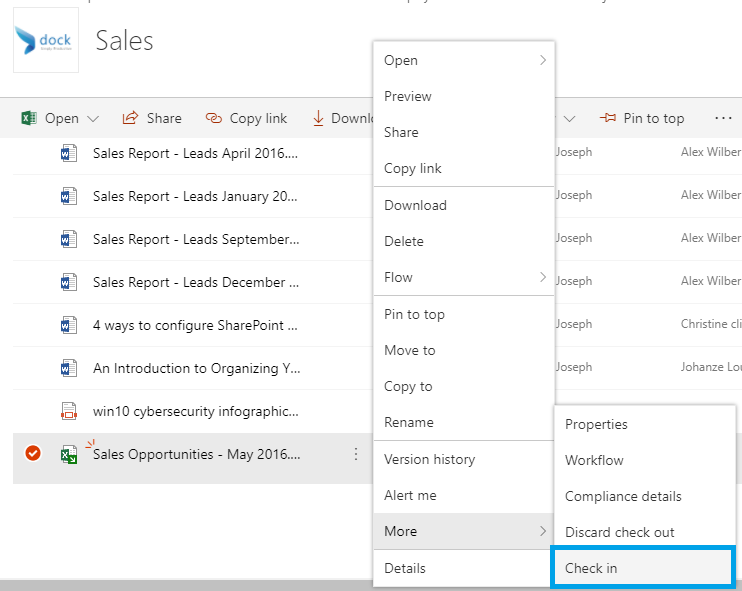Choose Version history in context menu
The height and width of the screenshot is (591, 742).
(429, 459)
